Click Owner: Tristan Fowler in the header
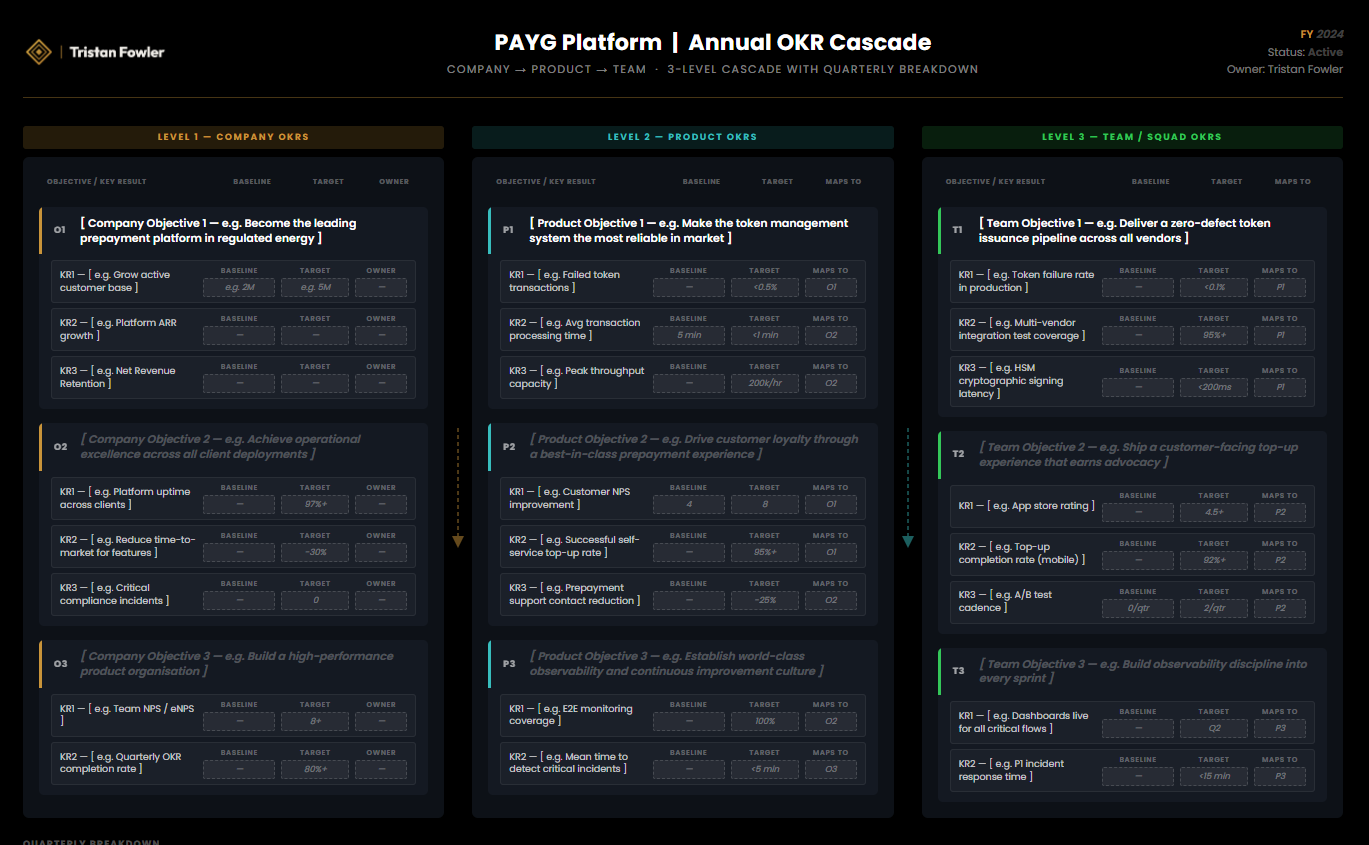This screenshot has height=845, width=1369. (x=1285, y=68)
